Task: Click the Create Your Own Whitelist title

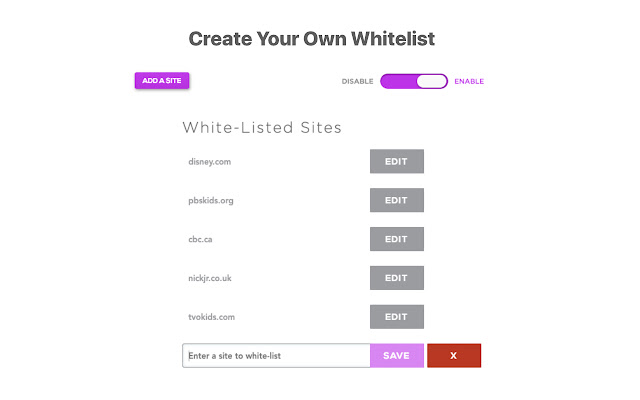Action: 312,39
